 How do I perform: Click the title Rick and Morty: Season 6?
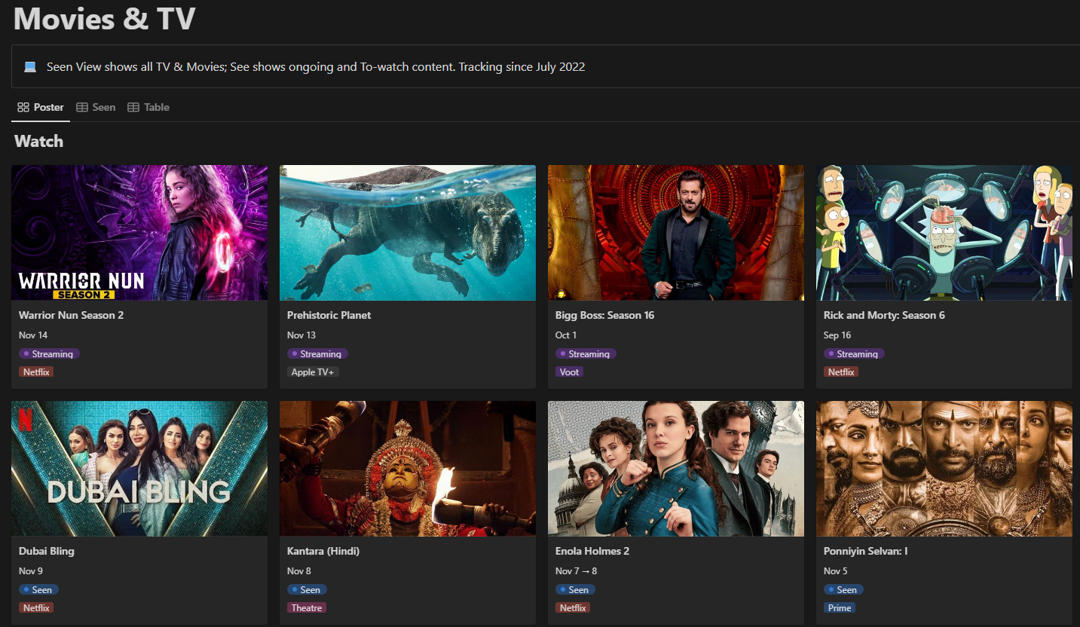(884, 316)
